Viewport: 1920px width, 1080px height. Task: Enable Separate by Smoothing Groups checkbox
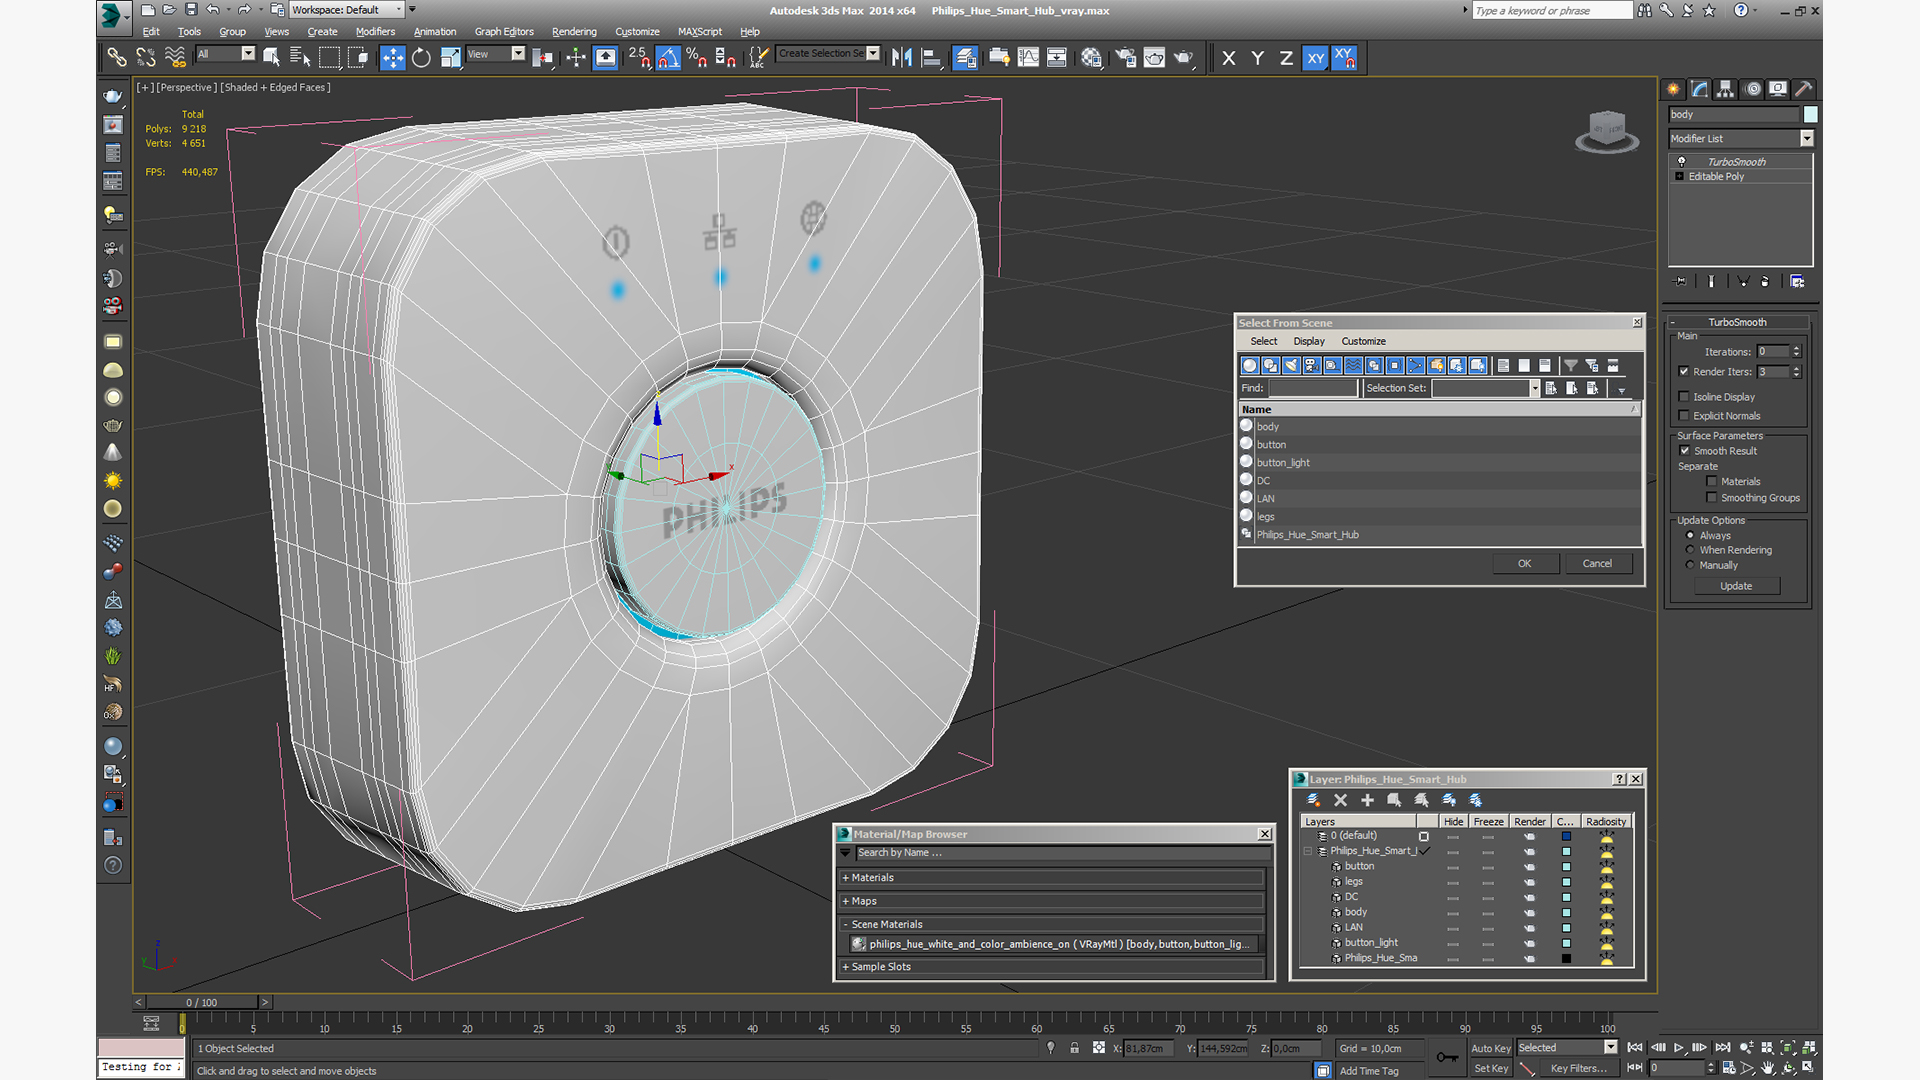click(1711, 498)
